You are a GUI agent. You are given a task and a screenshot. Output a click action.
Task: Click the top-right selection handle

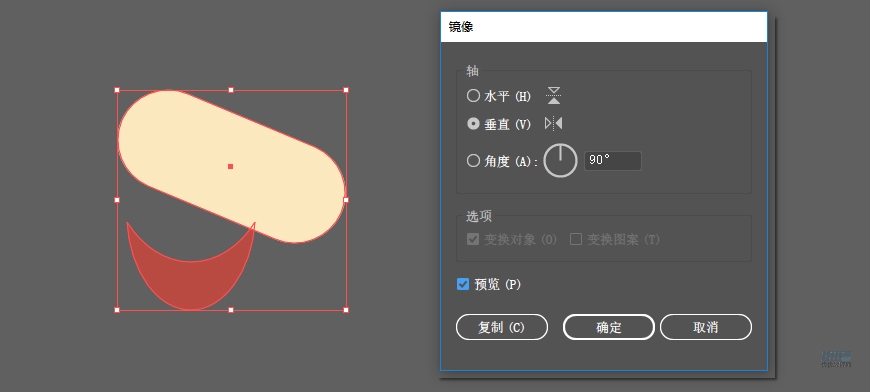[346, 90]
